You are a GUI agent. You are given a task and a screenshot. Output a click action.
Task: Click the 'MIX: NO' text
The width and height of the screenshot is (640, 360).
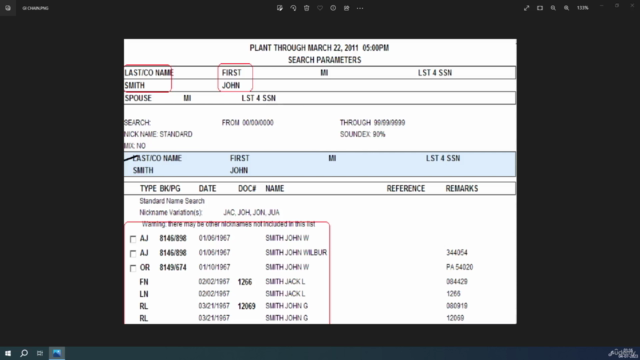click(x=135, y=146)
